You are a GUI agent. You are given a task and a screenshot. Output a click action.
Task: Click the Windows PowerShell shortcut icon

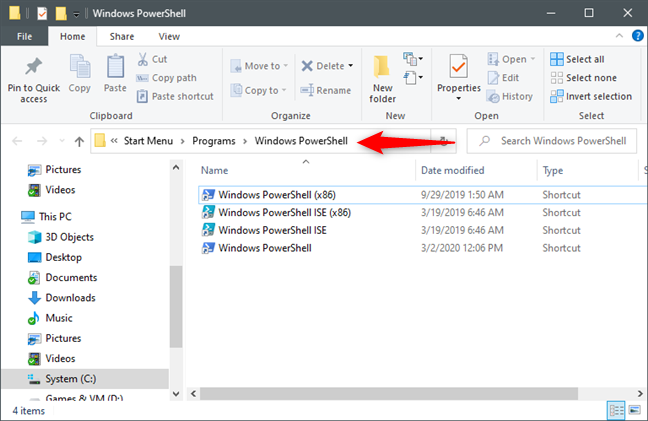(208, 247)
